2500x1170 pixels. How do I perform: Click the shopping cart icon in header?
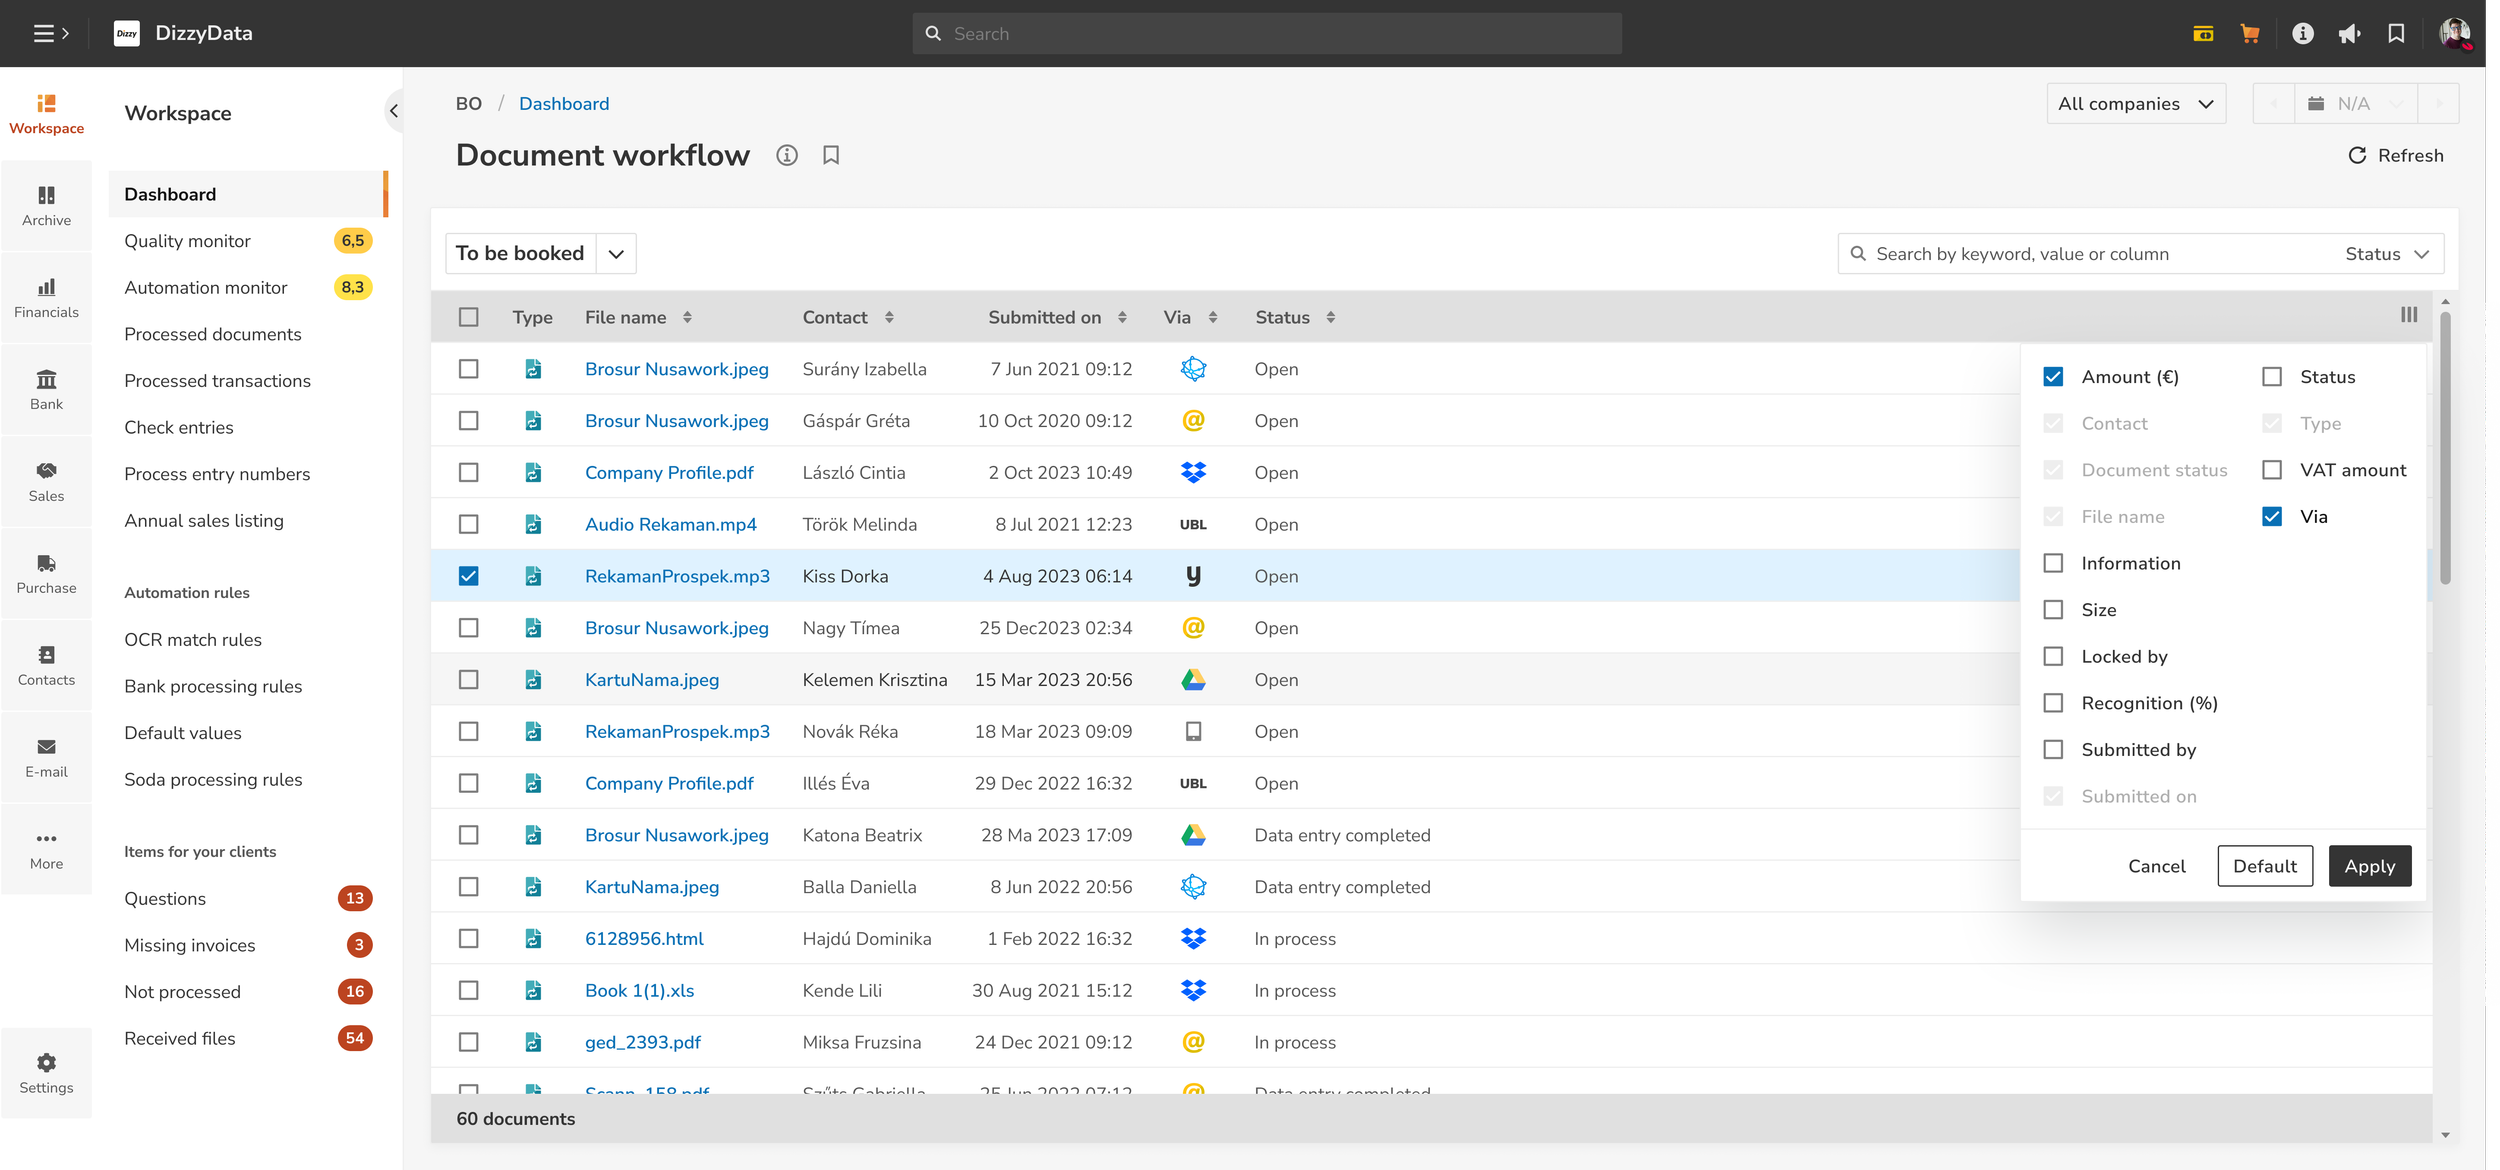click(x=2250, y=34)
